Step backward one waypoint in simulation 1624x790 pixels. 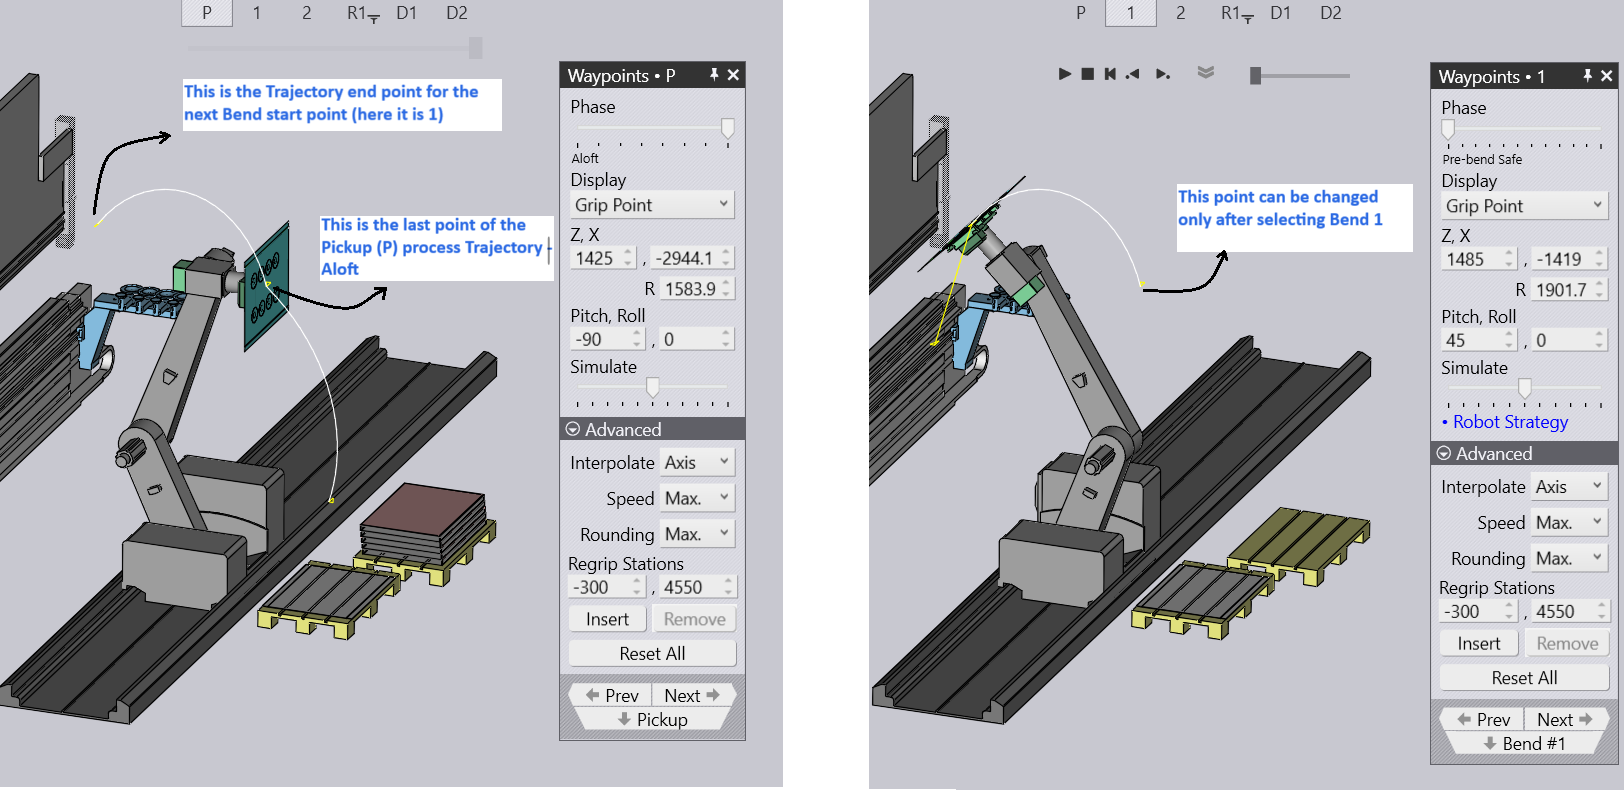(x=1133, y=74)
